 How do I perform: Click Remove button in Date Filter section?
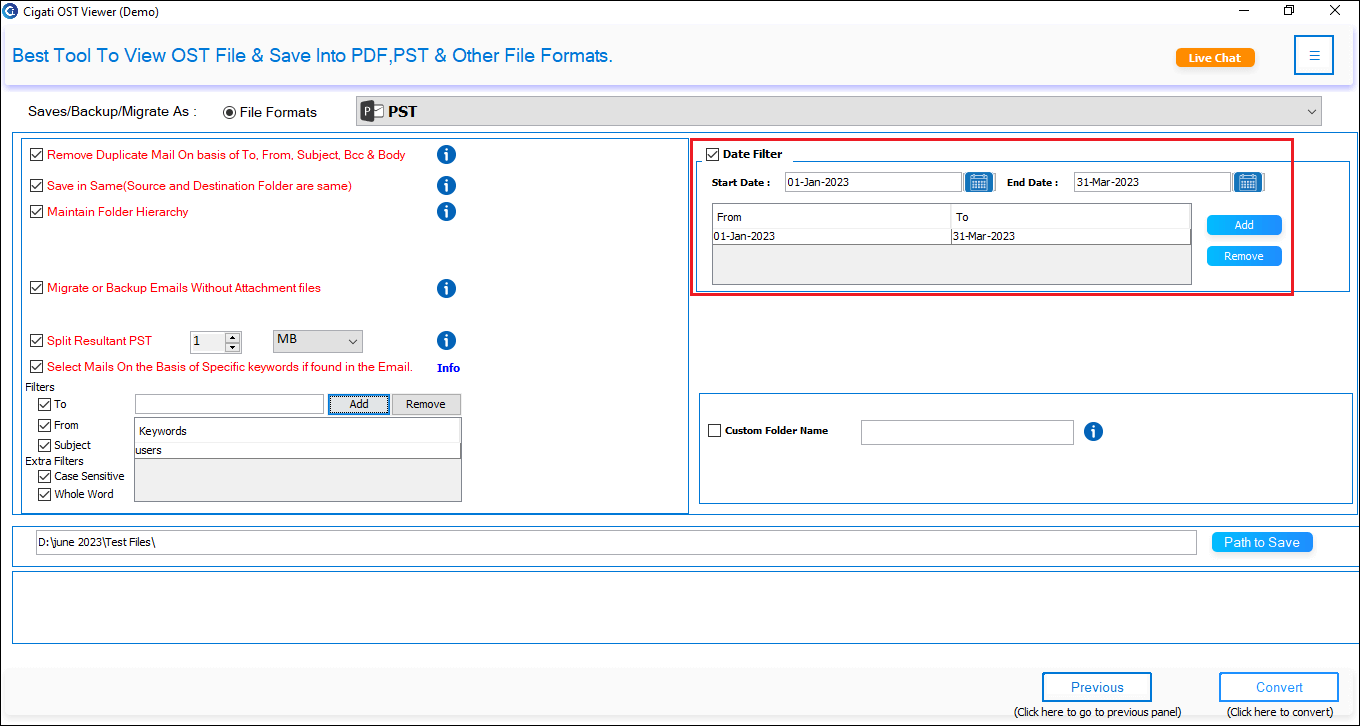(x=1244, y=256)
